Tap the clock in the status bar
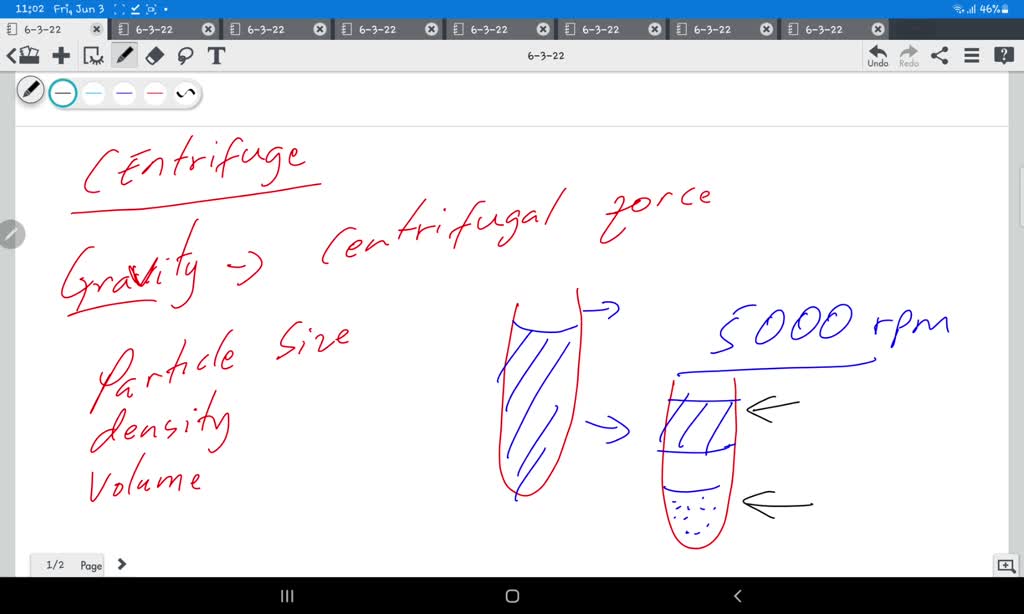 29,9
